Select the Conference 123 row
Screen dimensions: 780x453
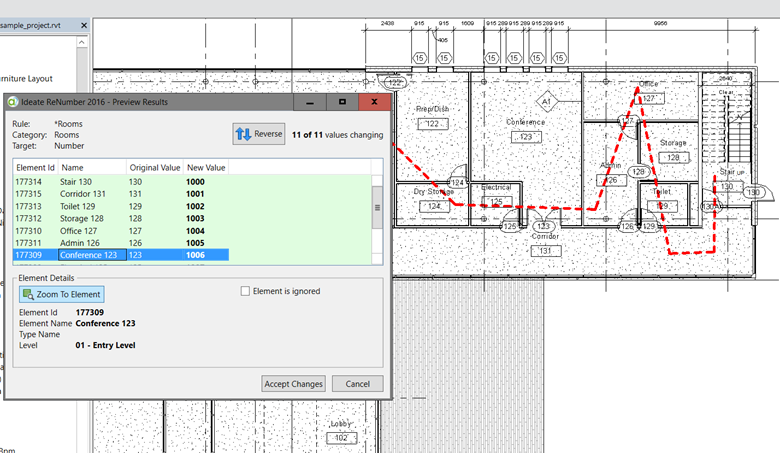(x=121, y=255)
